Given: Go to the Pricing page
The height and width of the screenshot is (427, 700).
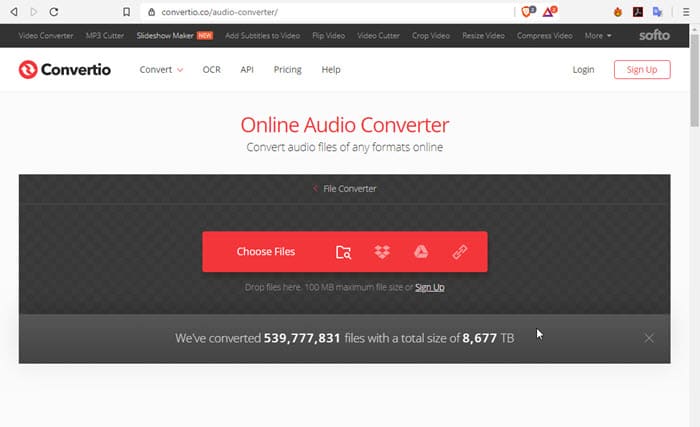Looking at the screenshot, I should 288,70.
